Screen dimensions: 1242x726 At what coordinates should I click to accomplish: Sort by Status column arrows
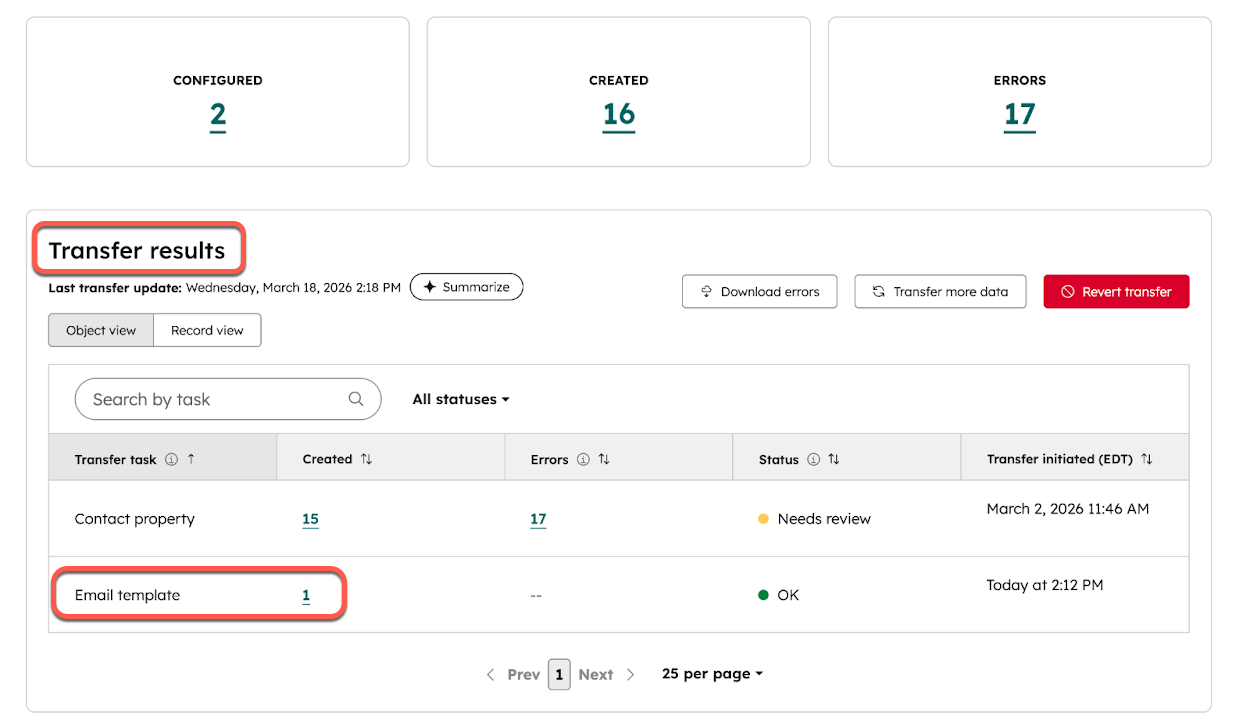tap(834, 460)
